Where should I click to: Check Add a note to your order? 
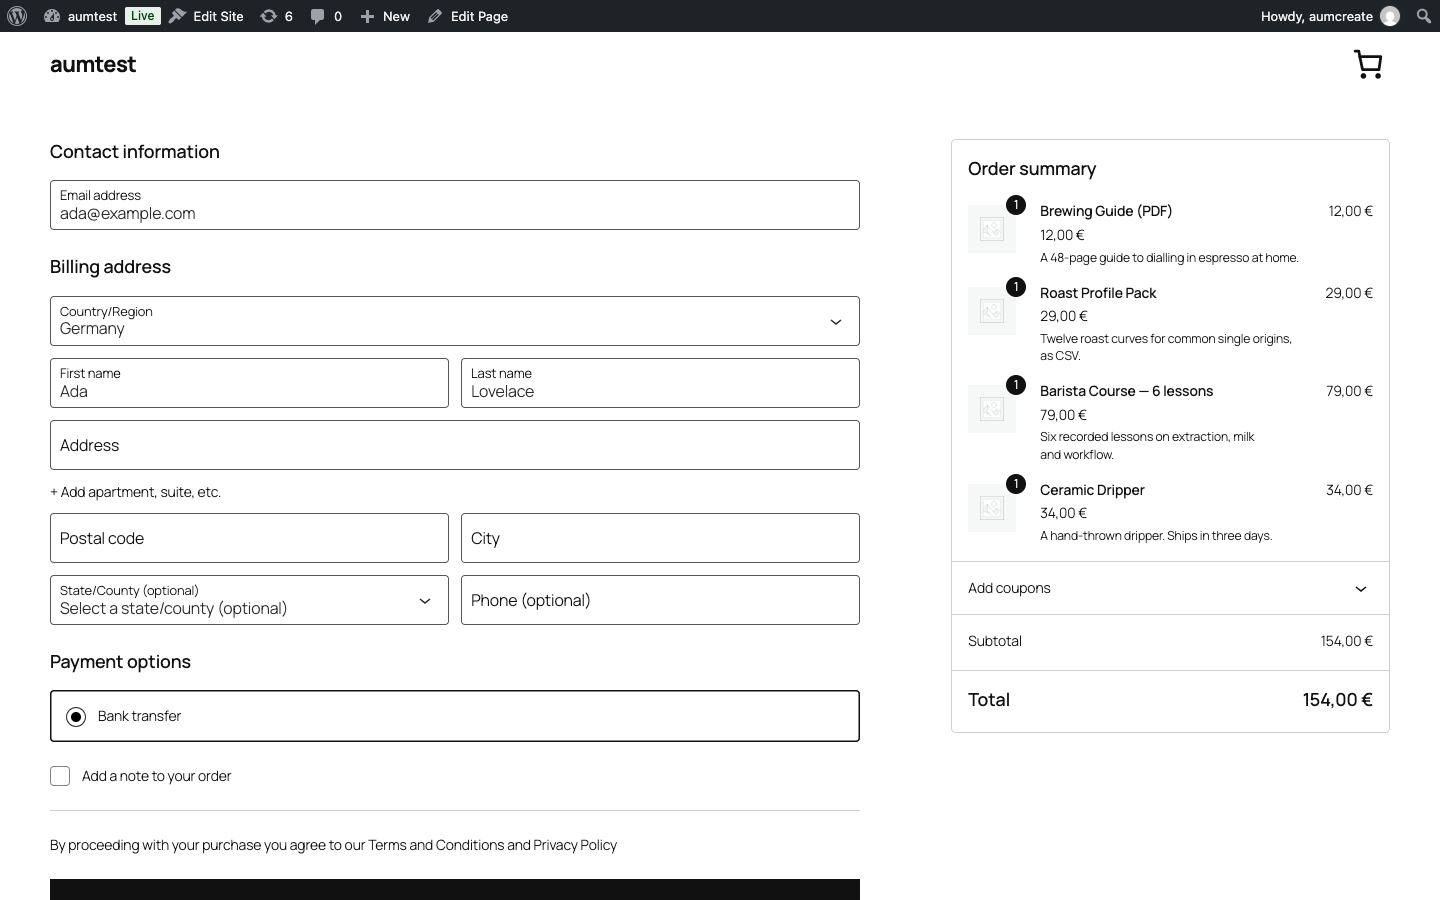(60, 776)
